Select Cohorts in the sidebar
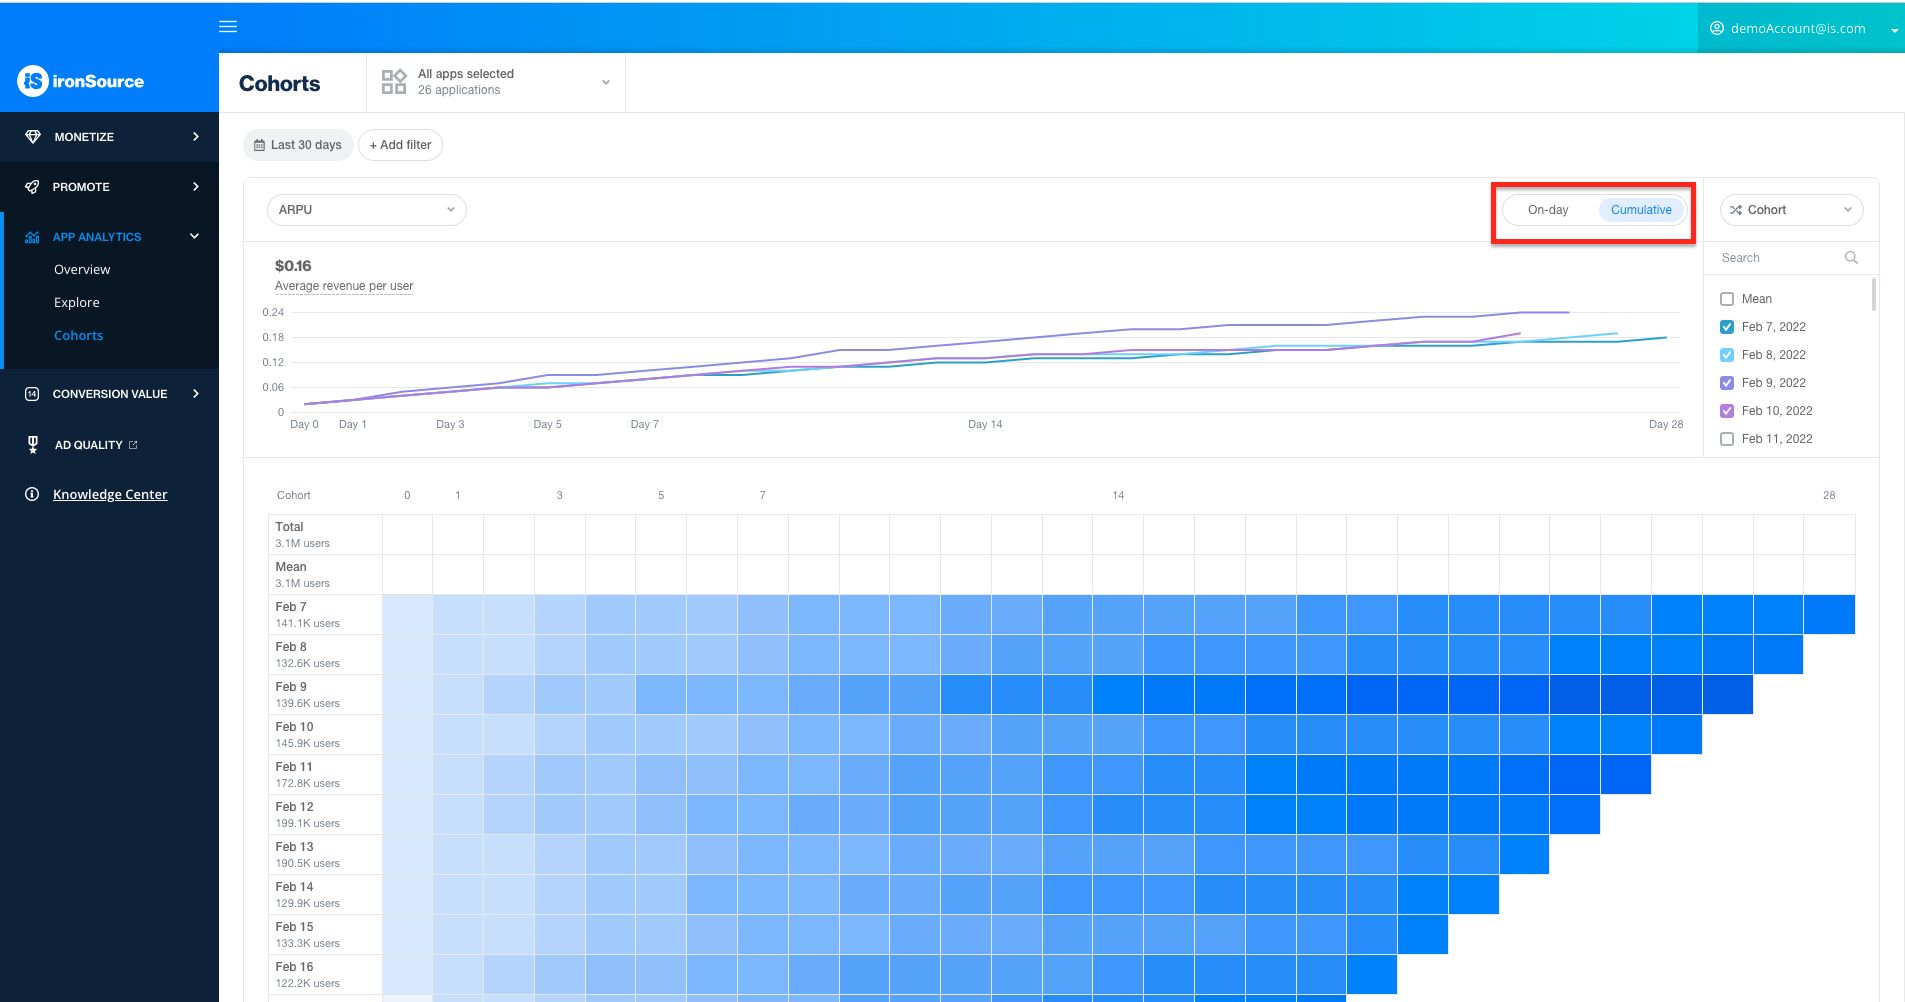 tap(79, 336)
